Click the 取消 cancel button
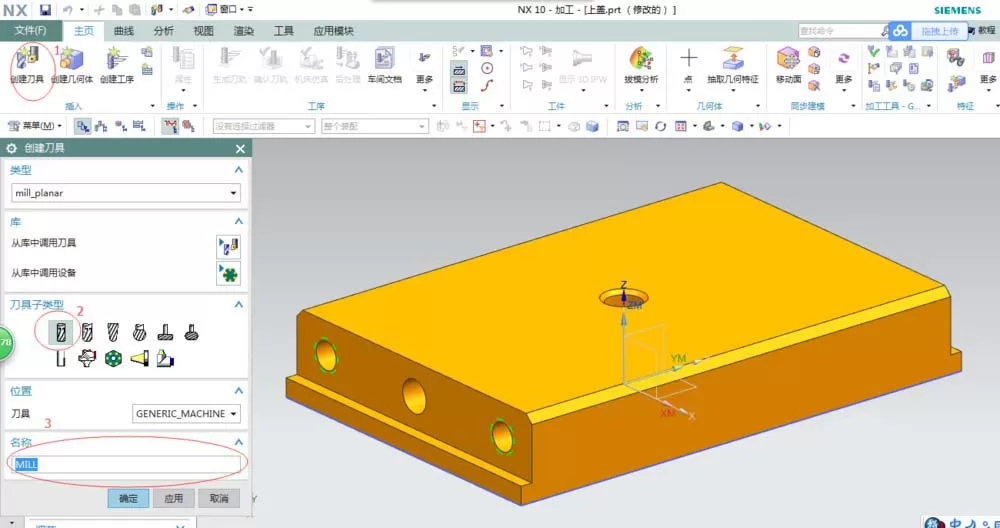 click(x=219, y=498)
